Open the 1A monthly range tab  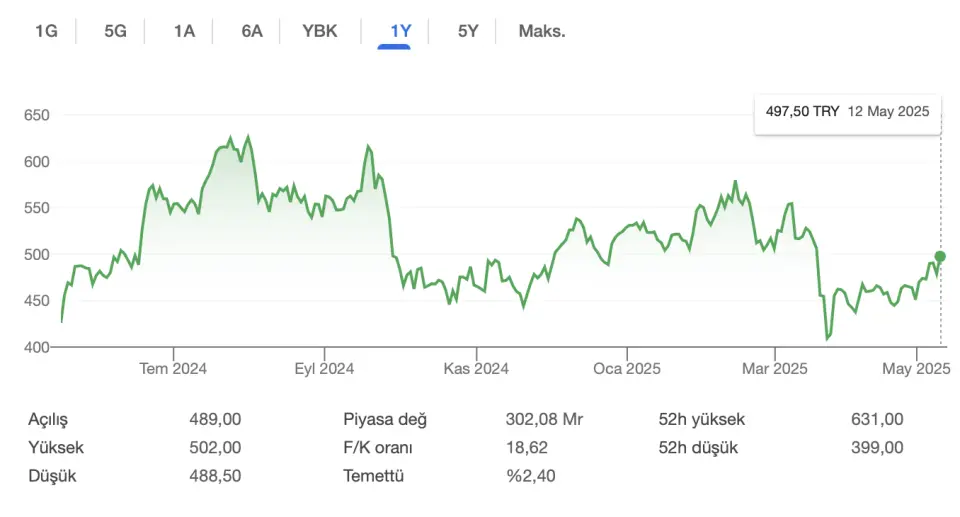coord(184,31)
